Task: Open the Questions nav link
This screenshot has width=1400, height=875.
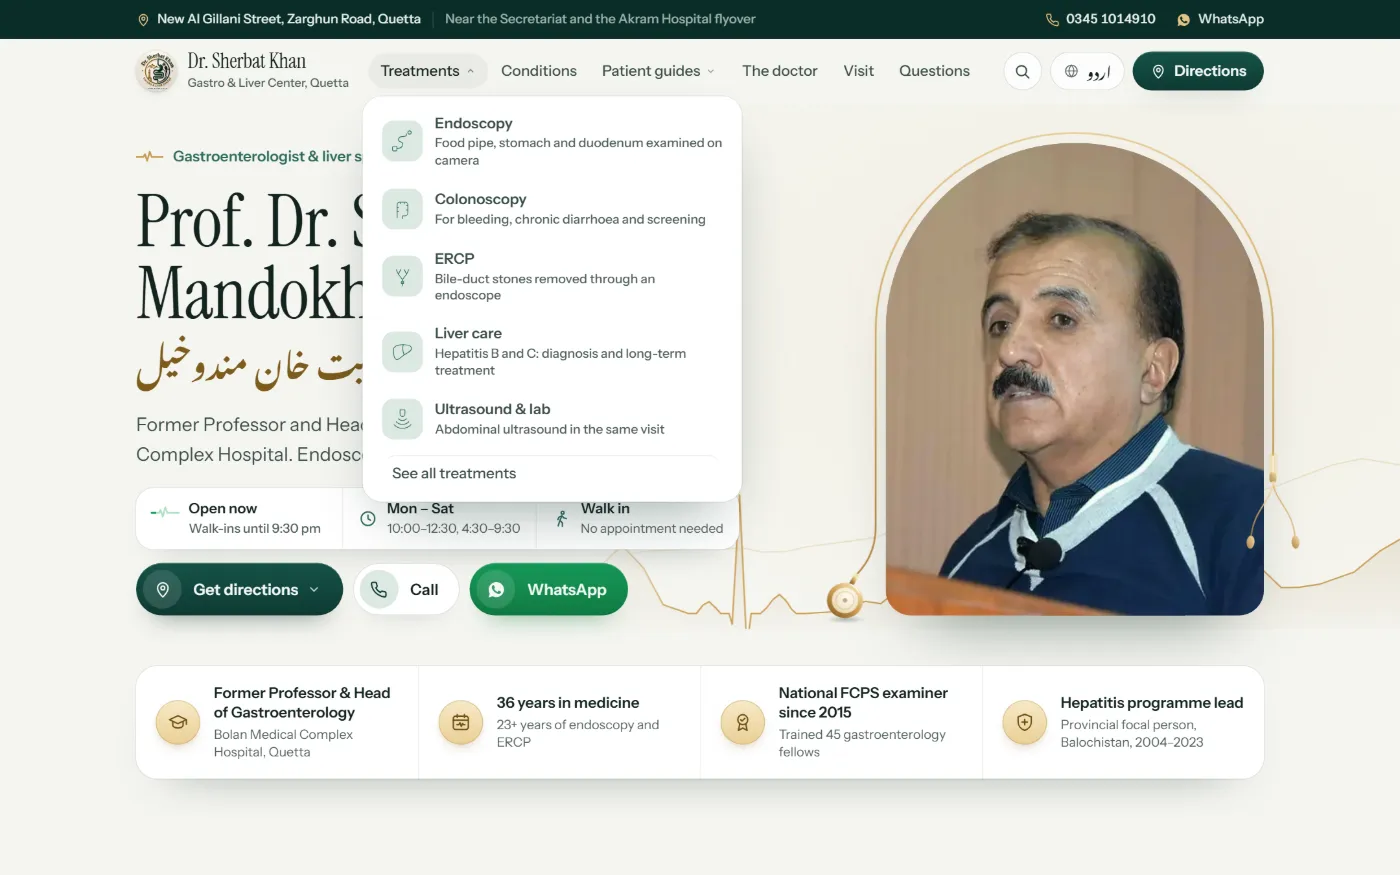Action: tap(934, 71)
